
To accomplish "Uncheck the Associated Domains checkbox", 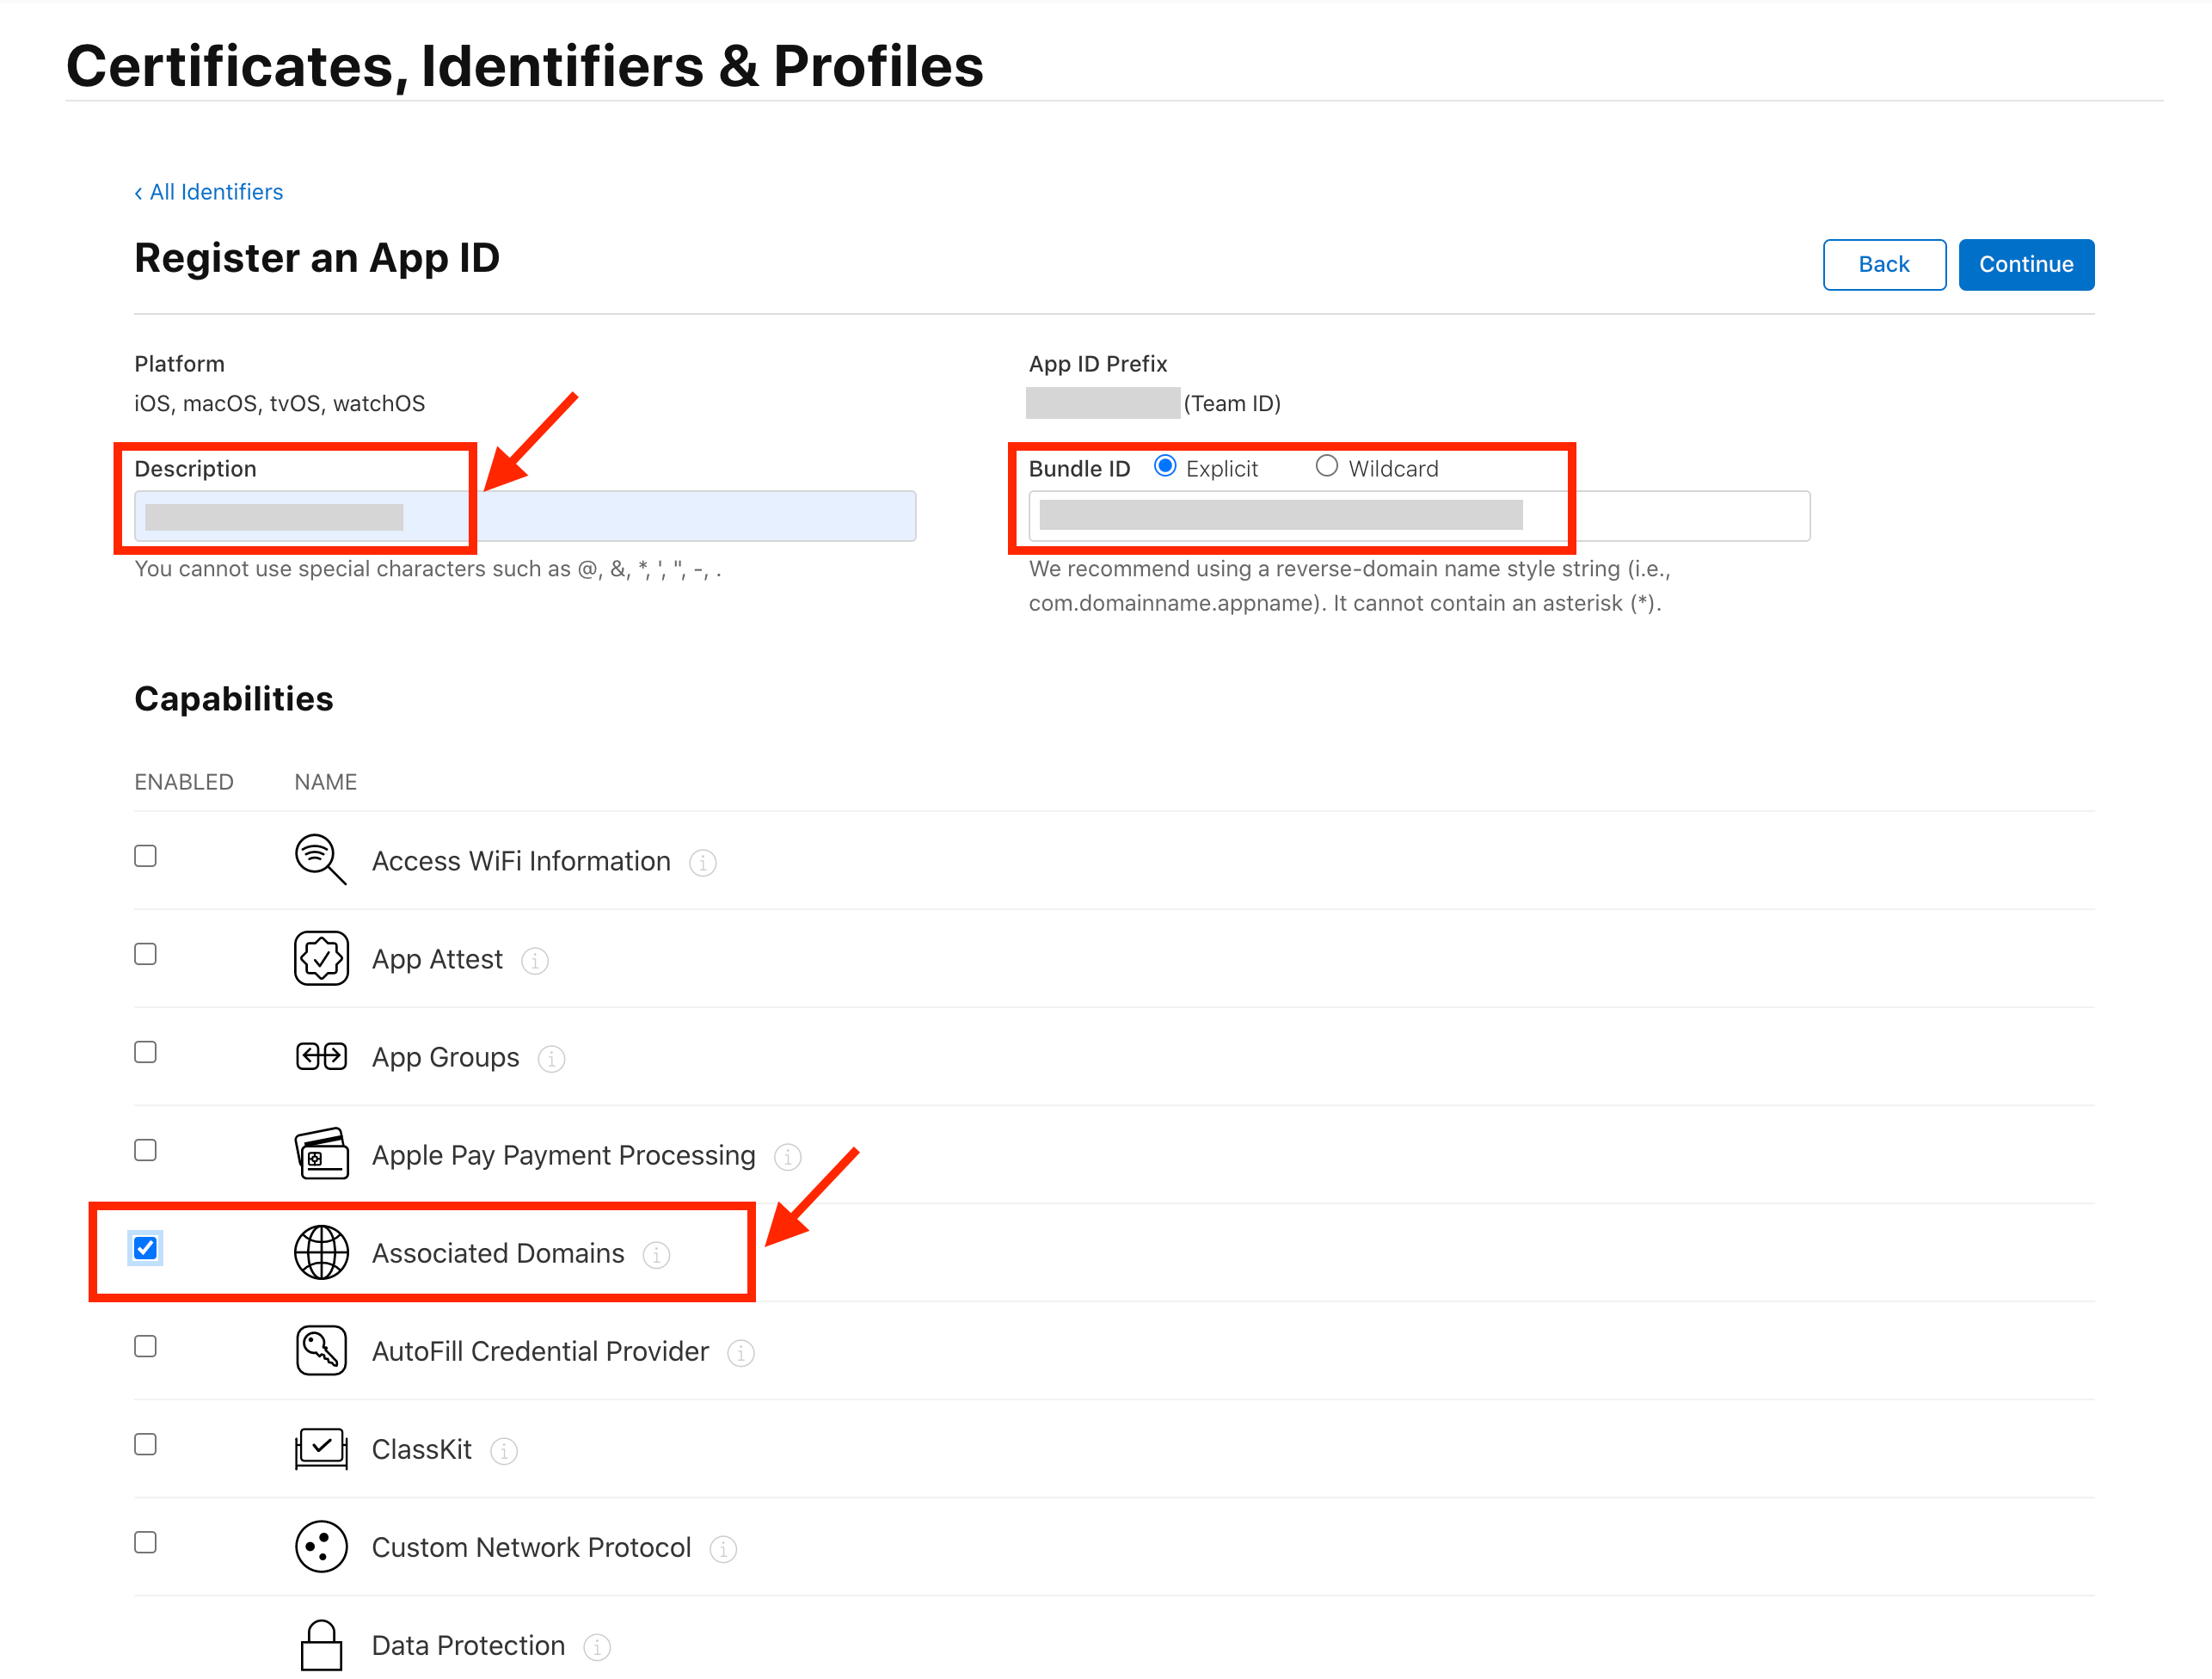I will pos(145,1248).
